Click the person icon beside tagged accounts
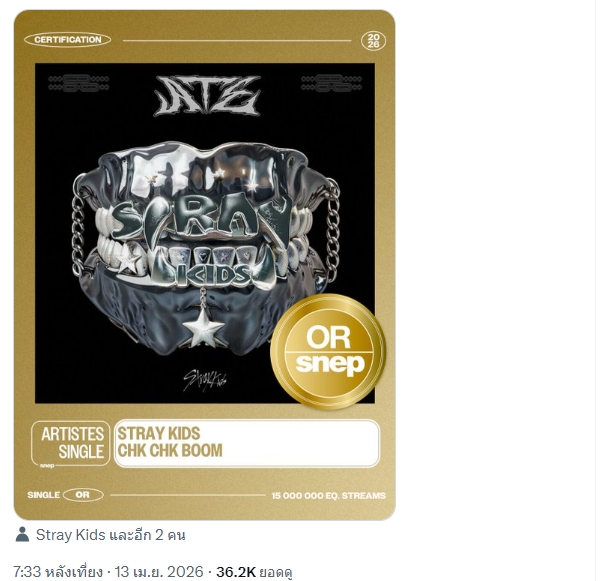This screenshot has height=581, width=607. point(22,534)
